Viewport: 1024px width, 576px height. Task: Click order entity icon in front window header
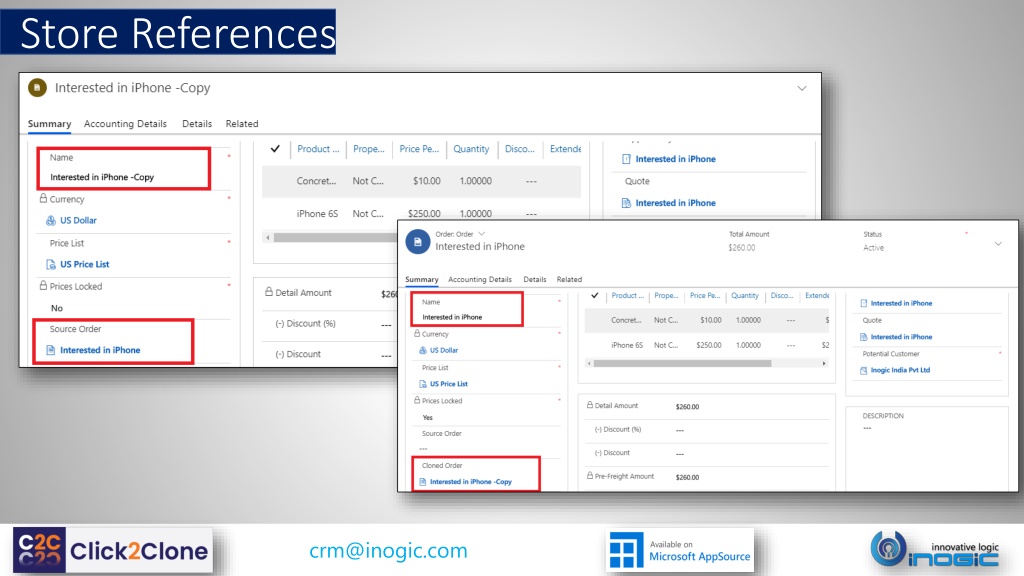[x=418, y=242]
